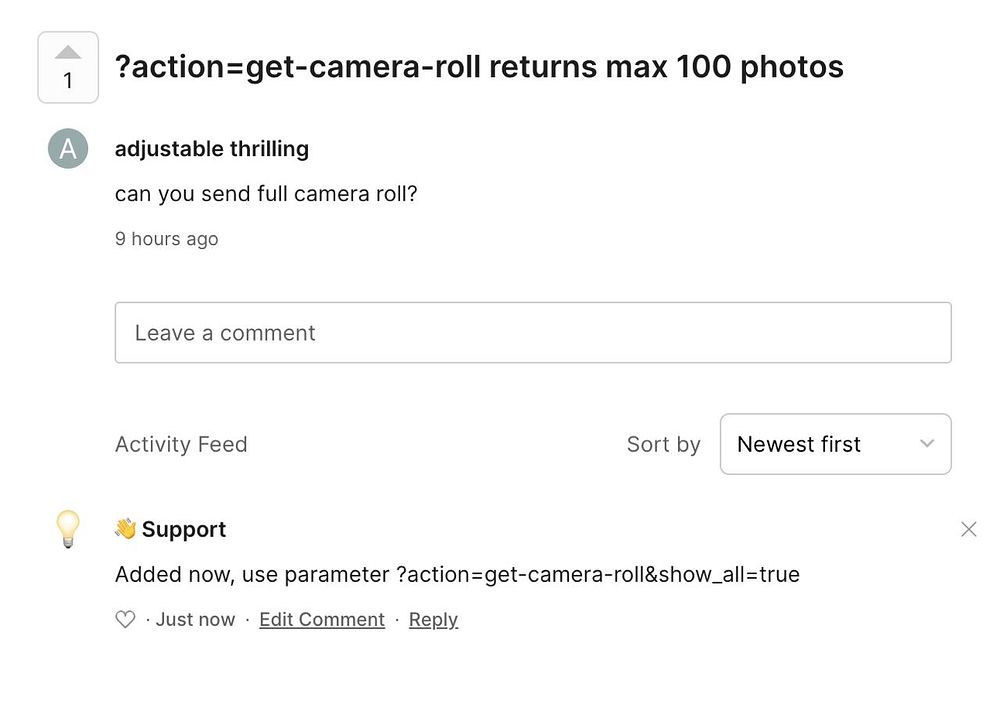Upvote the get-camera-roll post with the arrow
The width and height of the screenshot is (1000, 721).
tap(68, 53)
